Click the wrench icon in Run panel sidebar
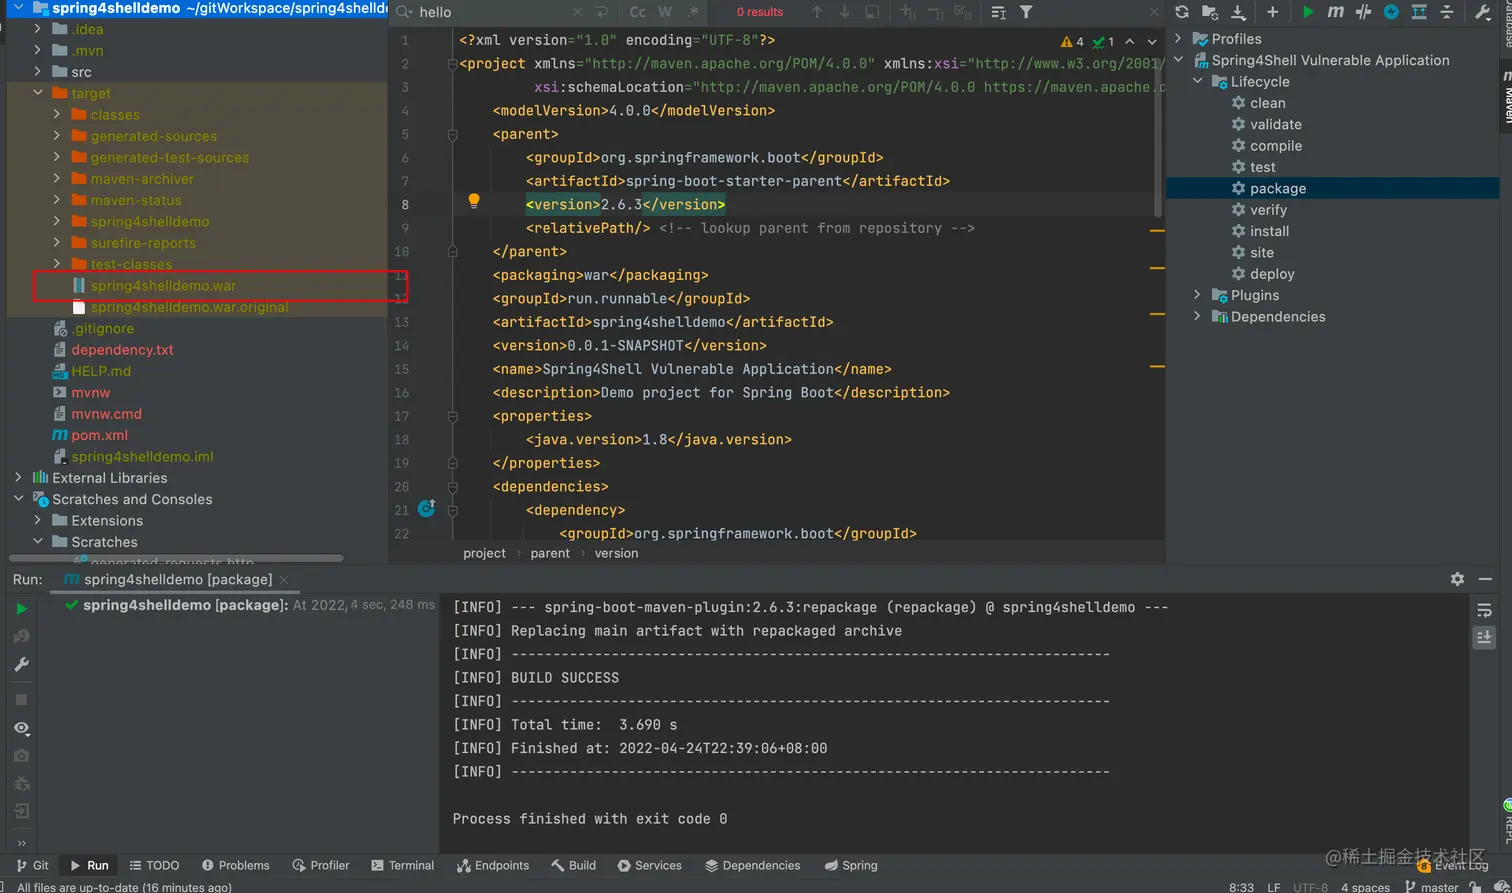Screen dimensions: 1512x893 (x=21, y=664)
